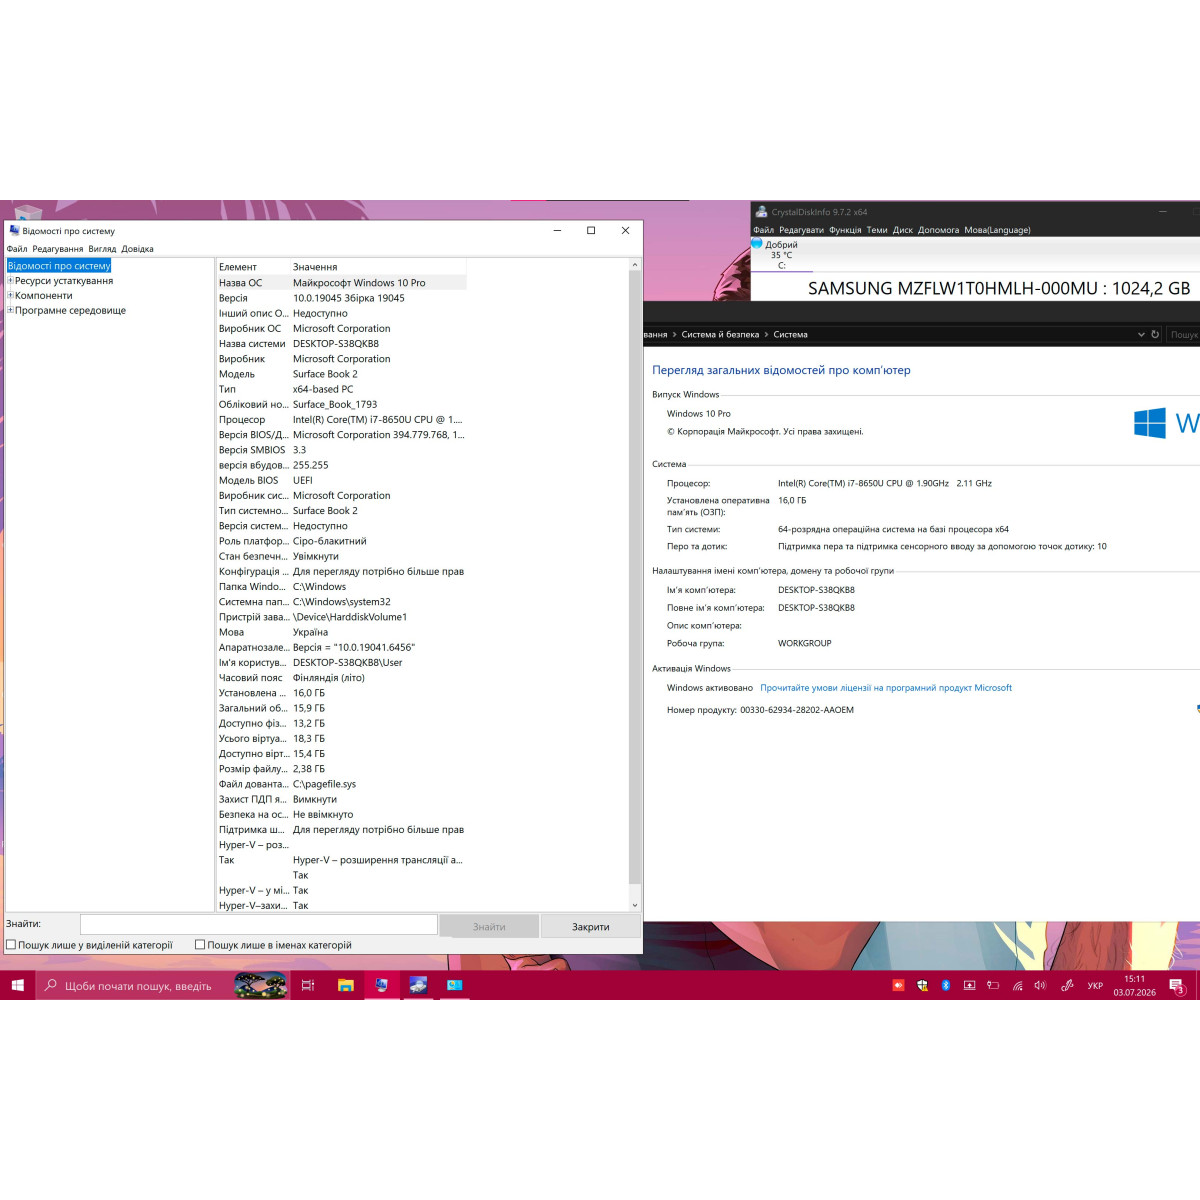
Task: Click the details list scrollbar thumb
Action: pyautogui.click(x=635, y=577)
